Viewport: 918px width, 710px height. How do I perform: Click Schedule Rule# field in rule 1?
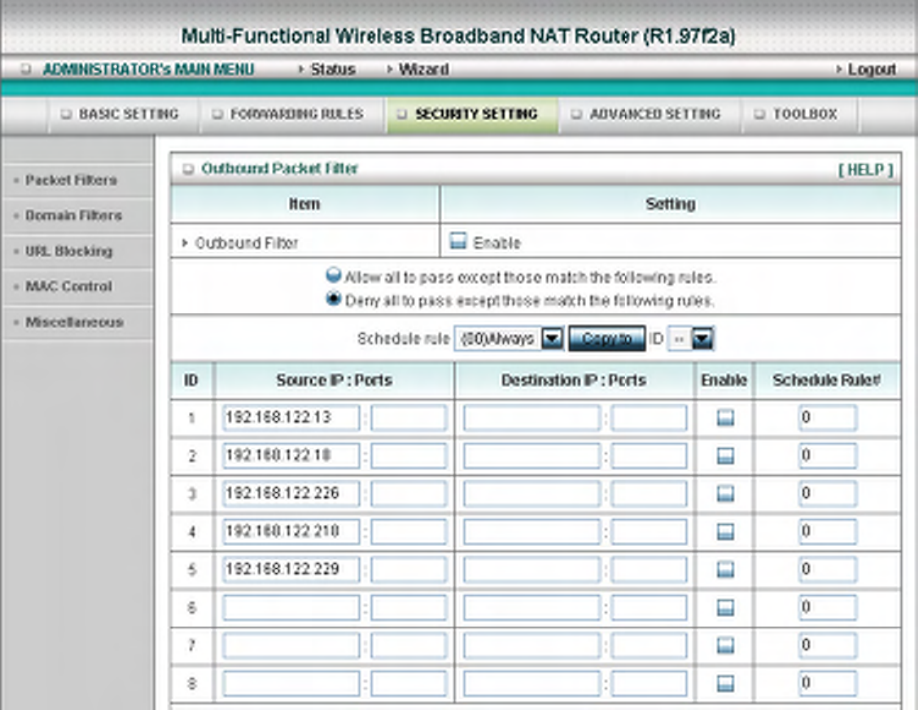(828, 418)
